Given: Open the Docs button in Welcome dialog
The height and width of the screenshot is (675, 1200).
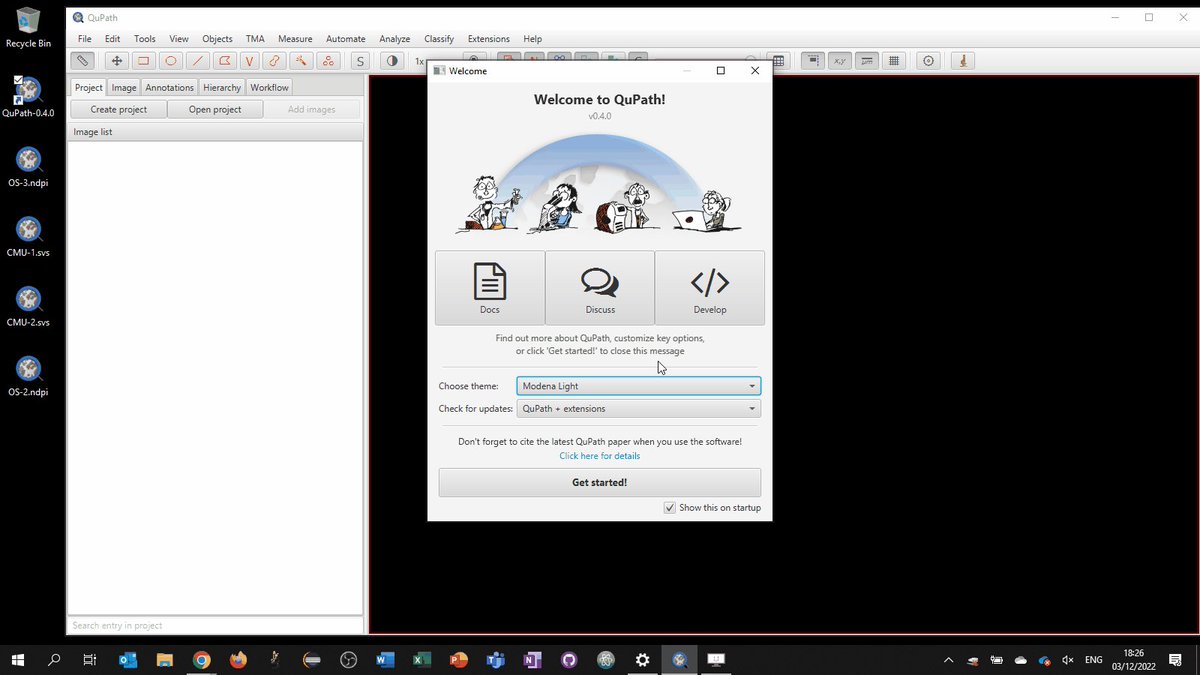Looking at the screenshot, I should pos(490,288).
